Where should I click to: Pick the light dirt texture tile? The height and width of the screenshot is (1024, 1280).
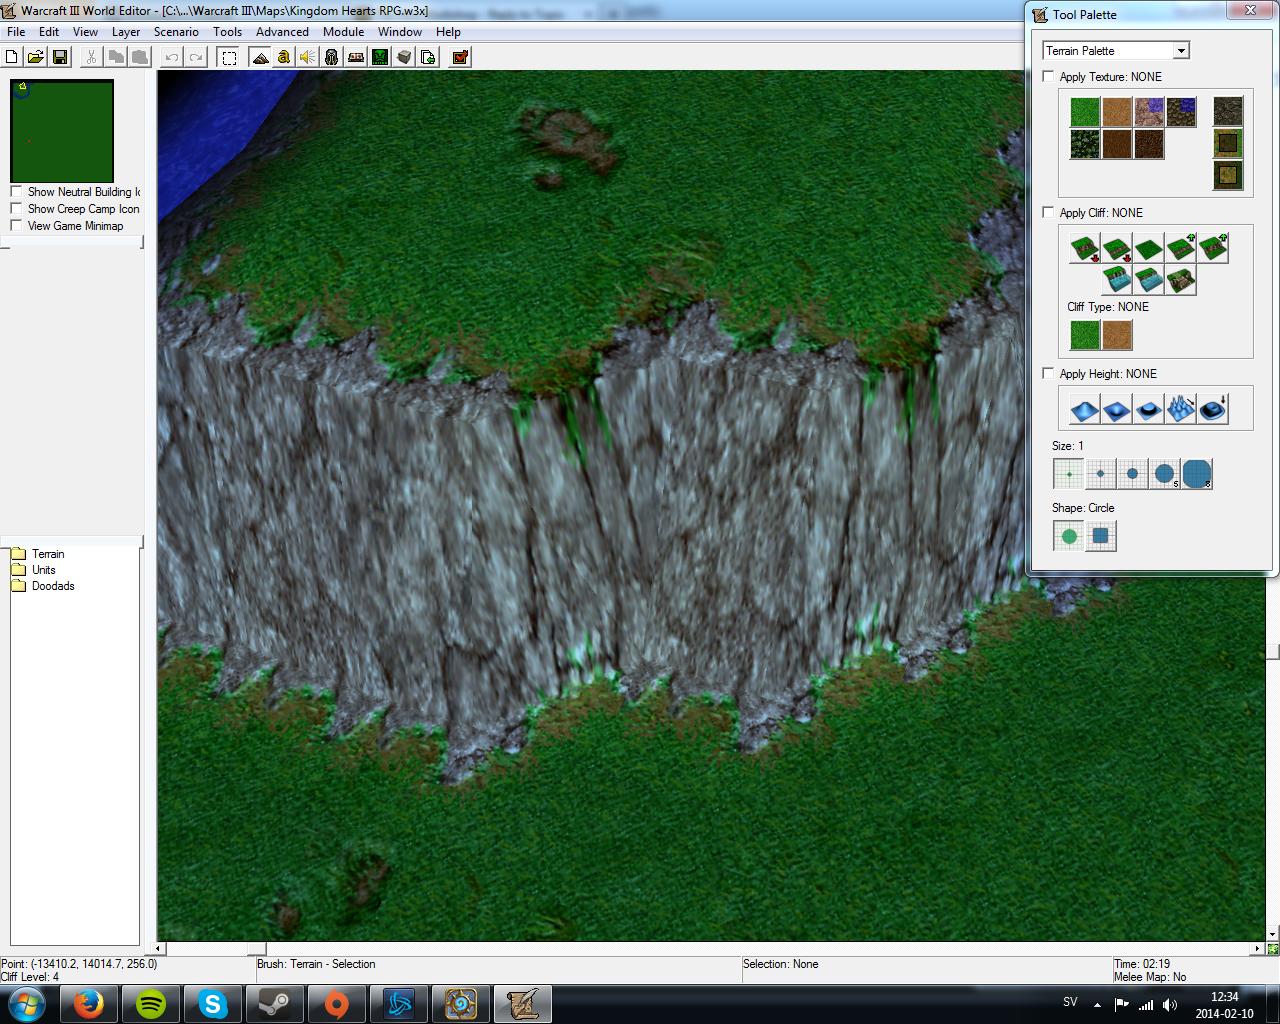[x=1117, y=112]
